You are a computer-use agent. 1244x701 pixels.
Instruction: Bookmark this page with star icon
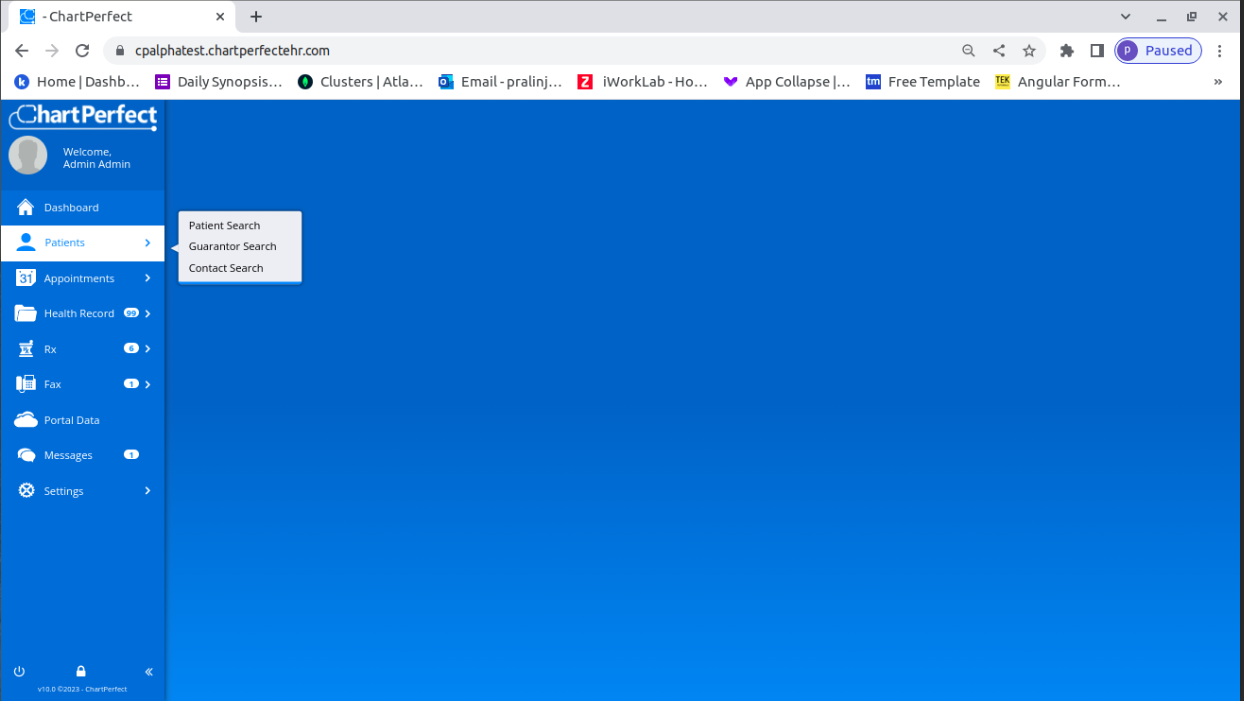(x=1028, y=50)
